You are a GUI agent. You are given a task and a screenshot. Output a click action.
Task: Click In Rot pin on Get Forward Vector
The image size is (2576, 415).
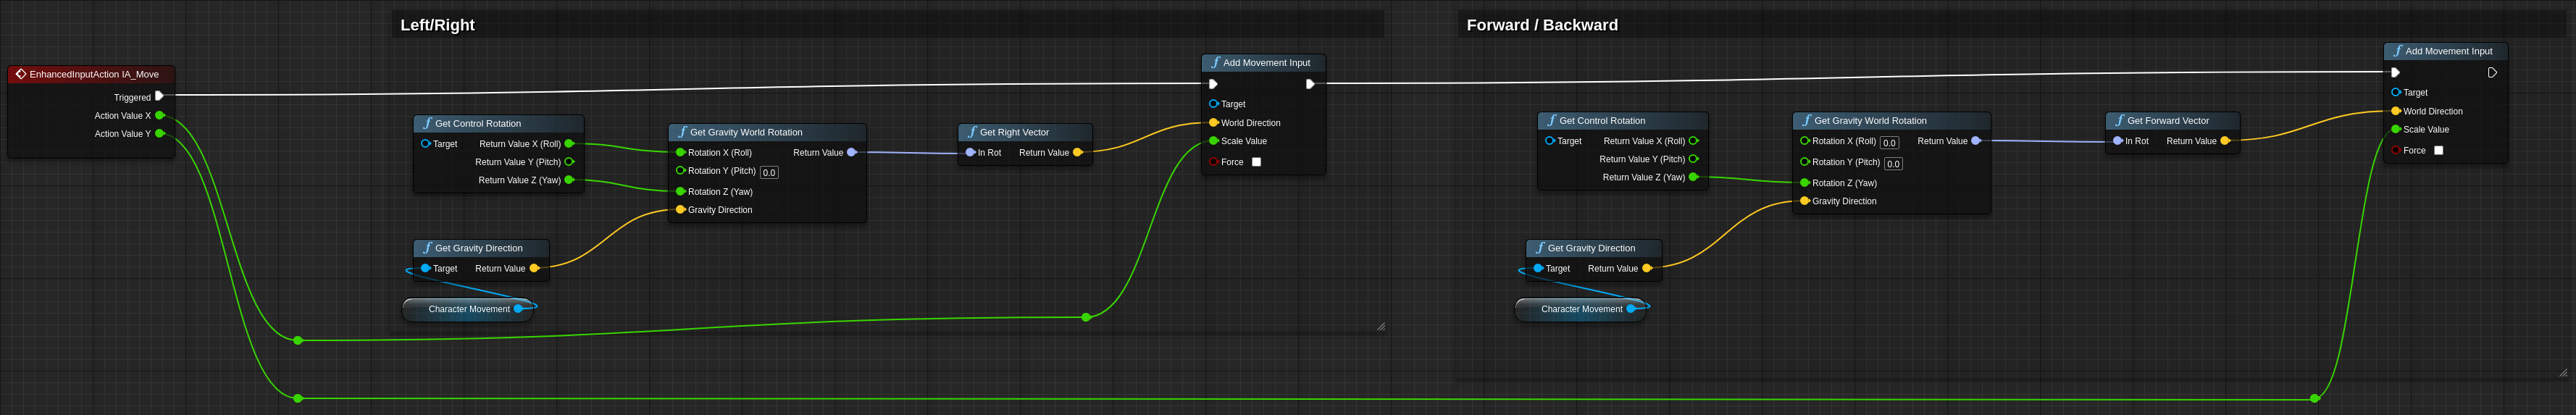2117,141
